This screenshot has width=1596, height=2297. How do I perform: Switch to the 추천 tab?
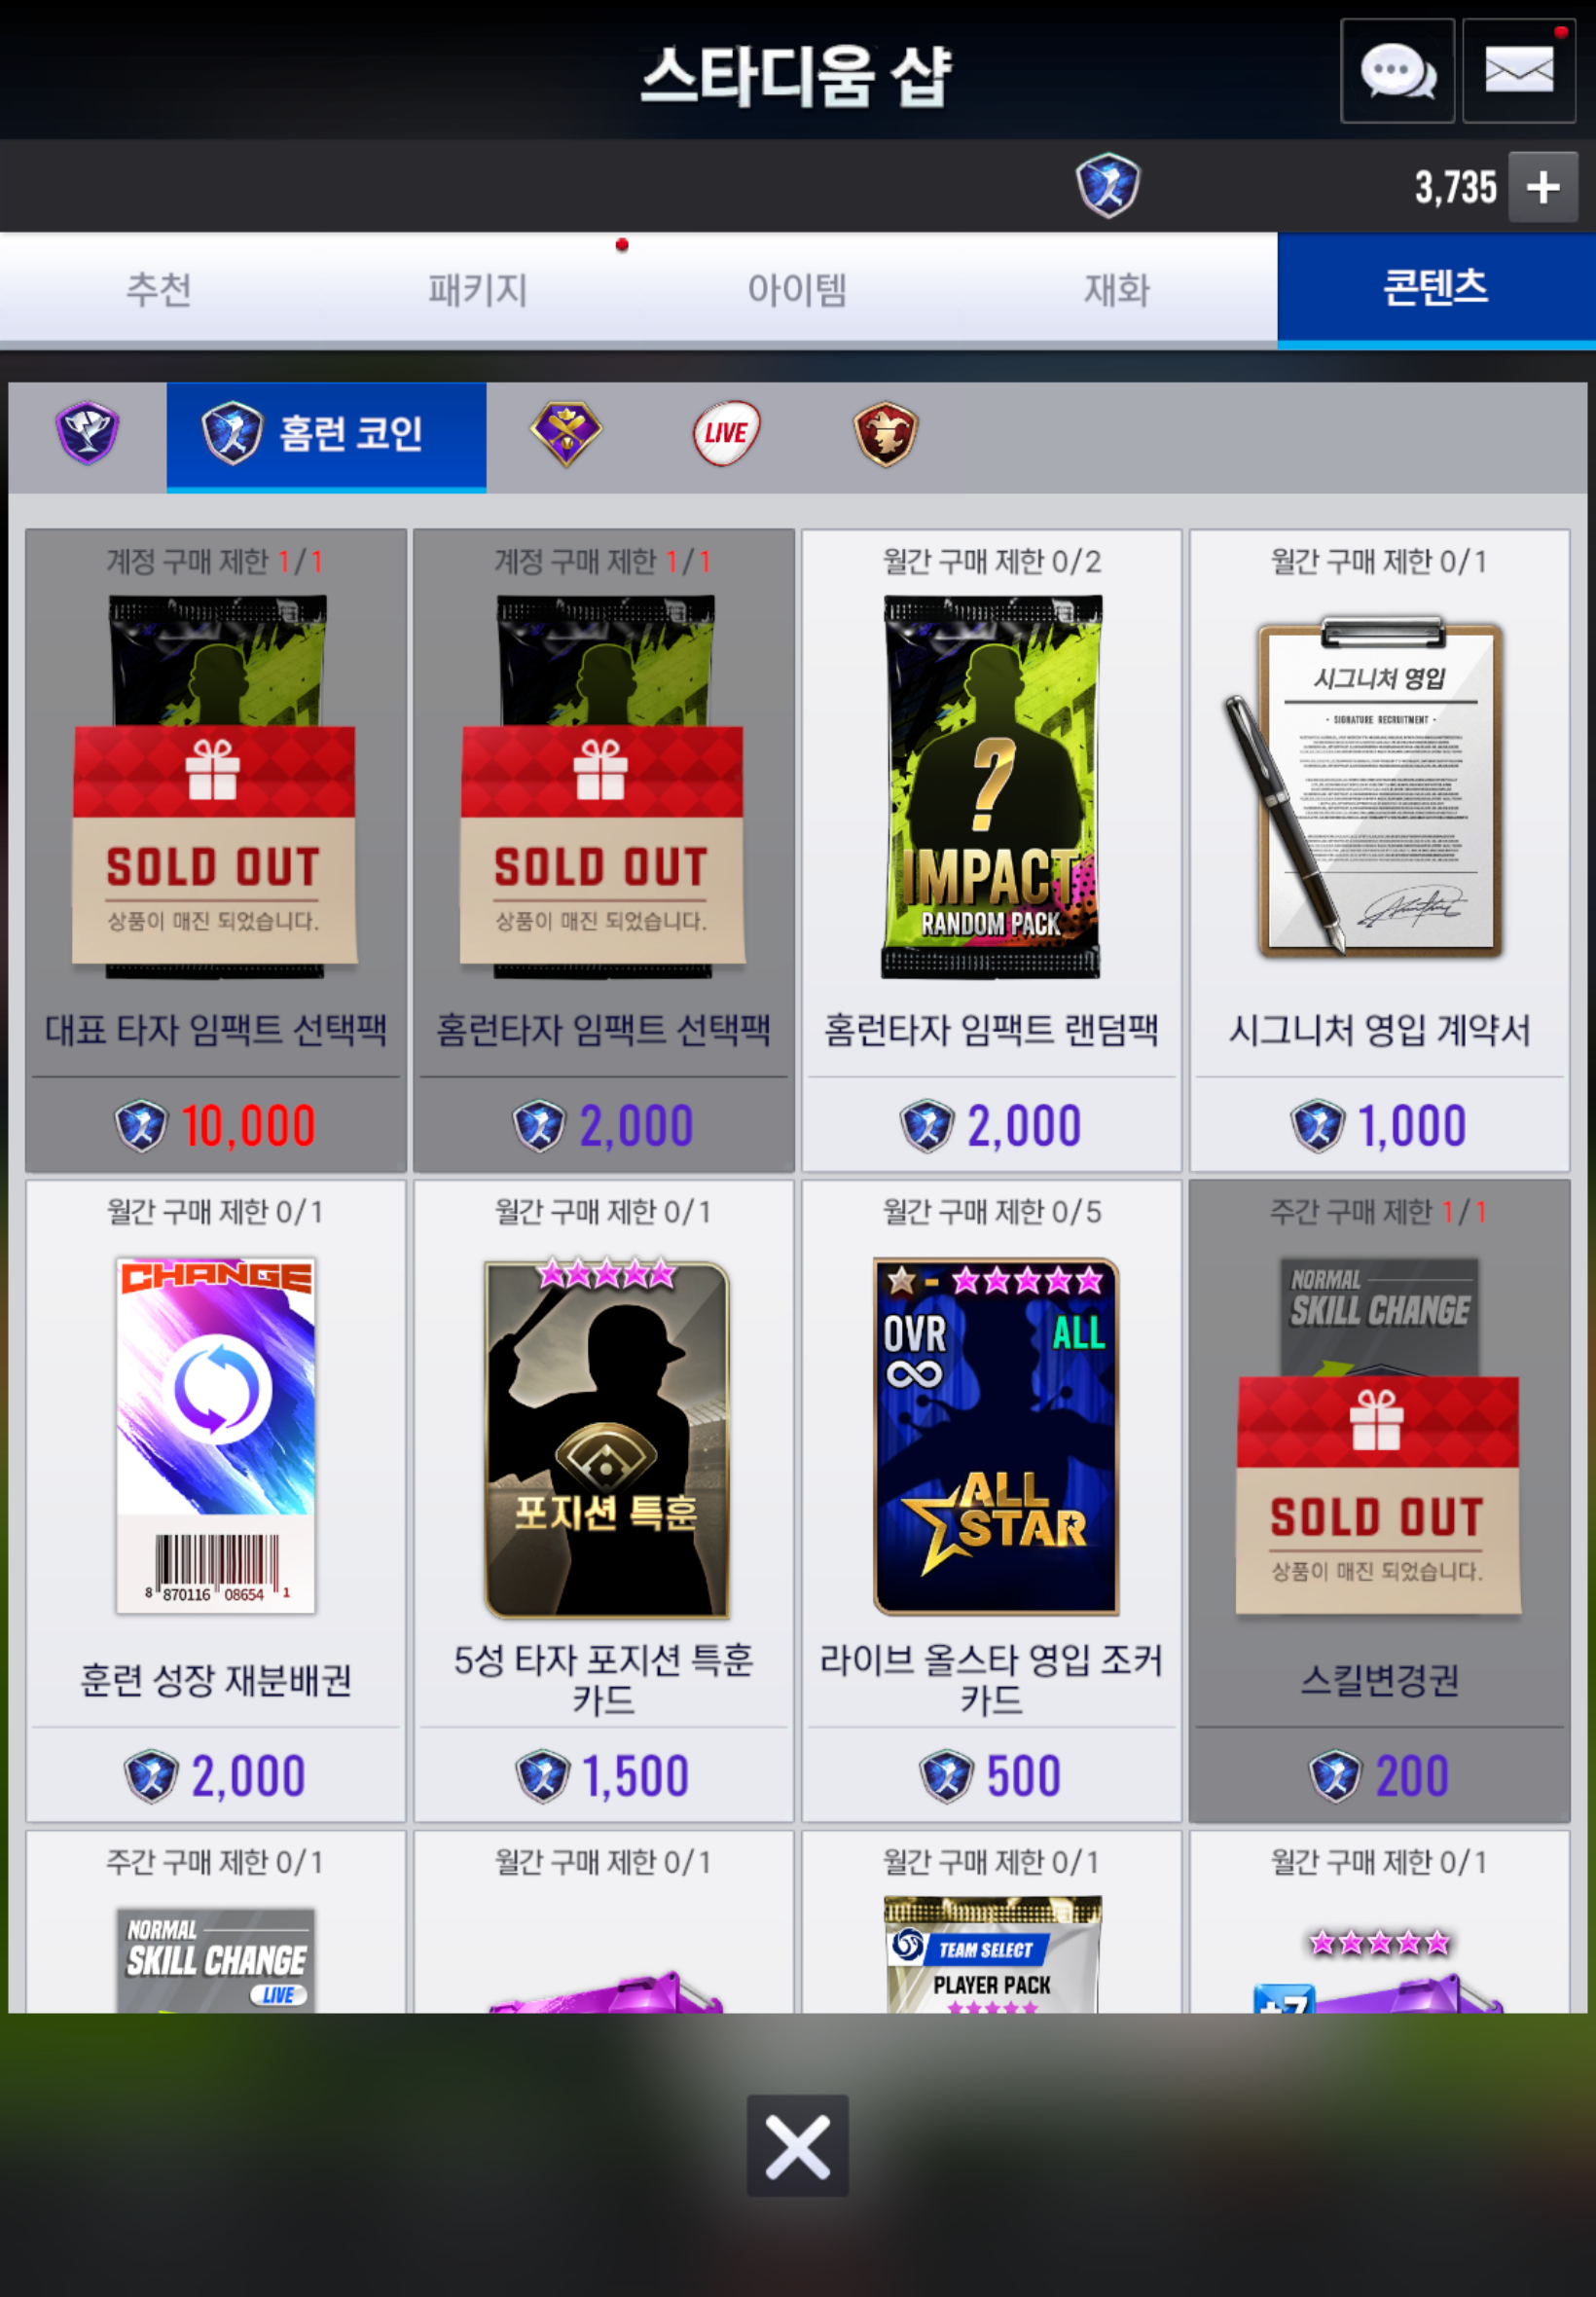159,289
